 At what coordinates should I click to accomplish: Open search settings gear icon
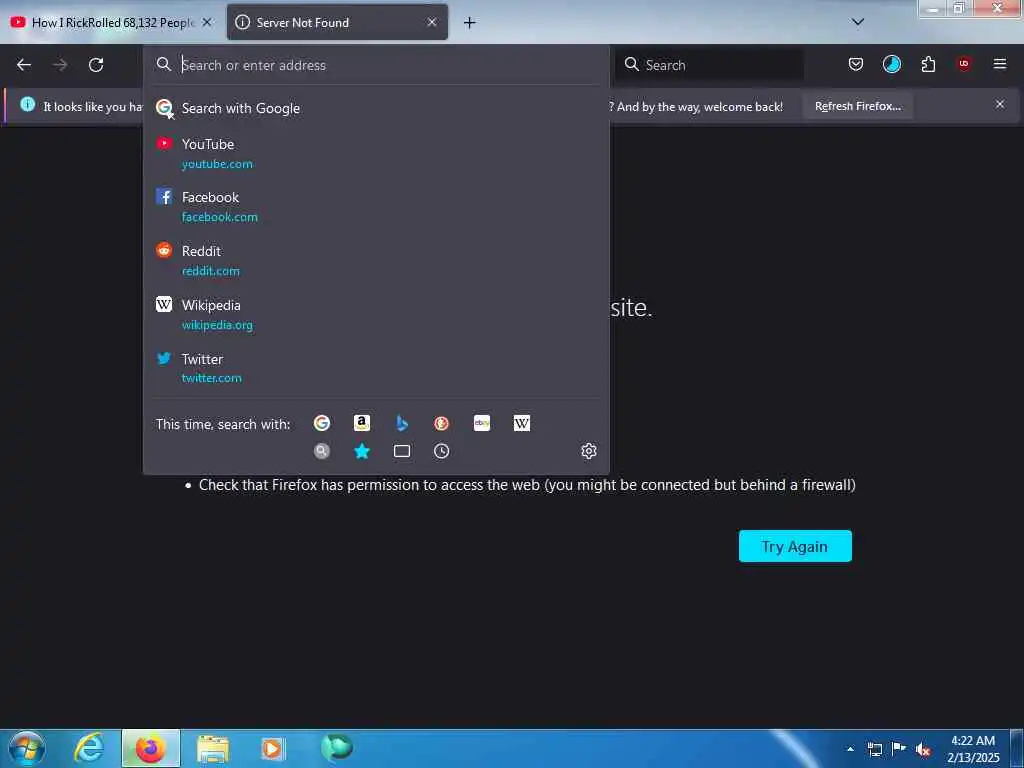tap(588, 451)
